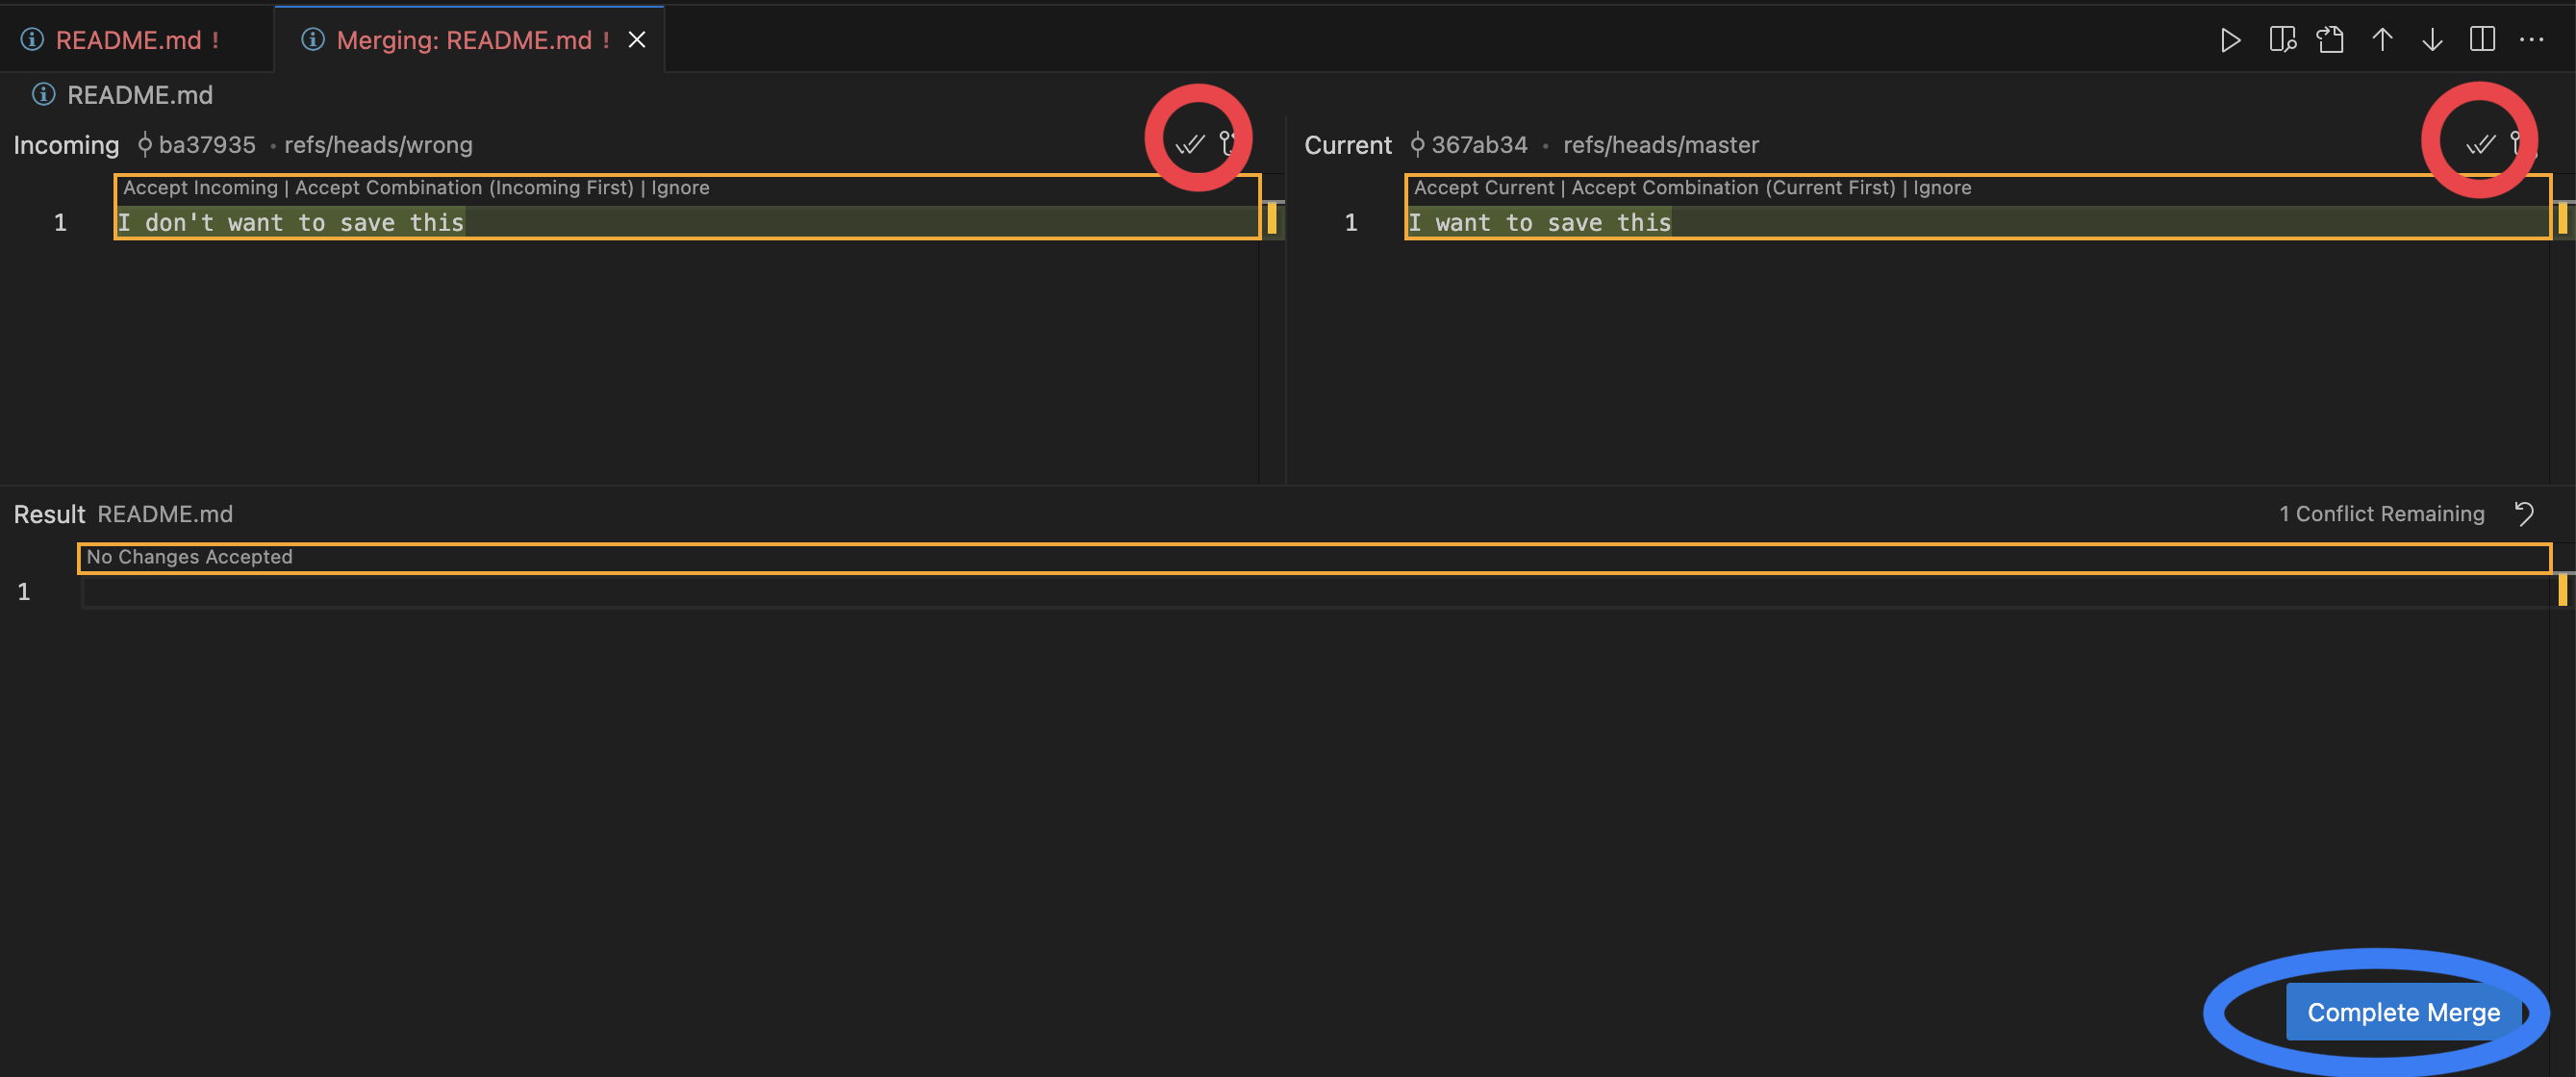Choose Accept Combination (Current First)

tap(1733, 187)
